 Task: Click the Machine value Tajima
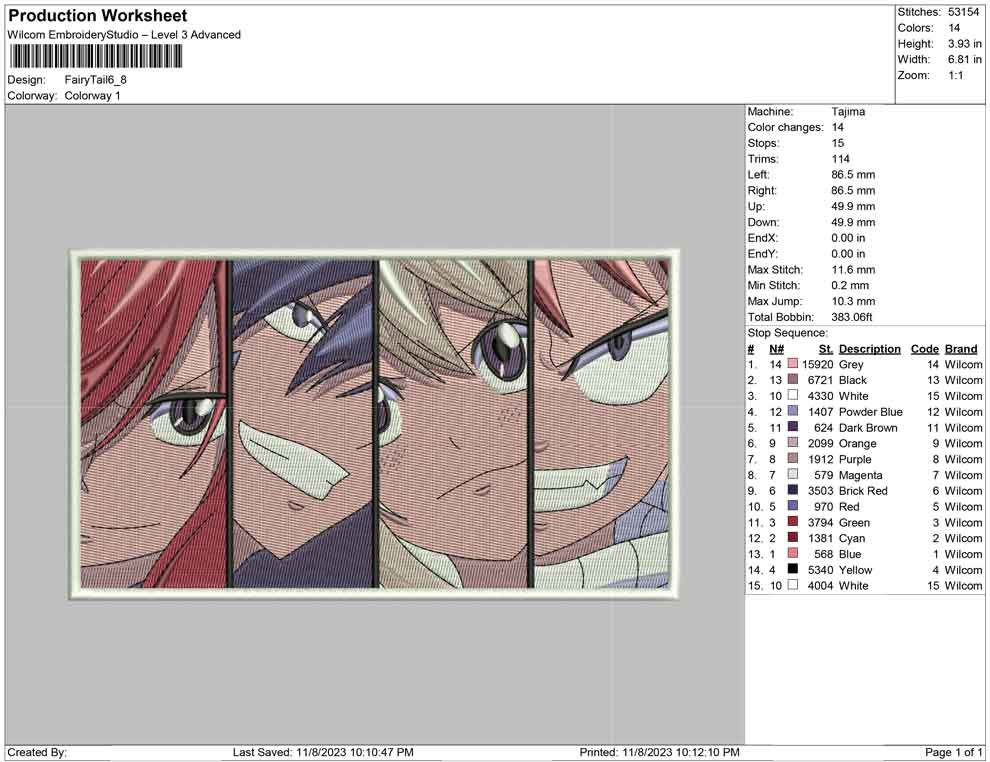click(848, 111)
